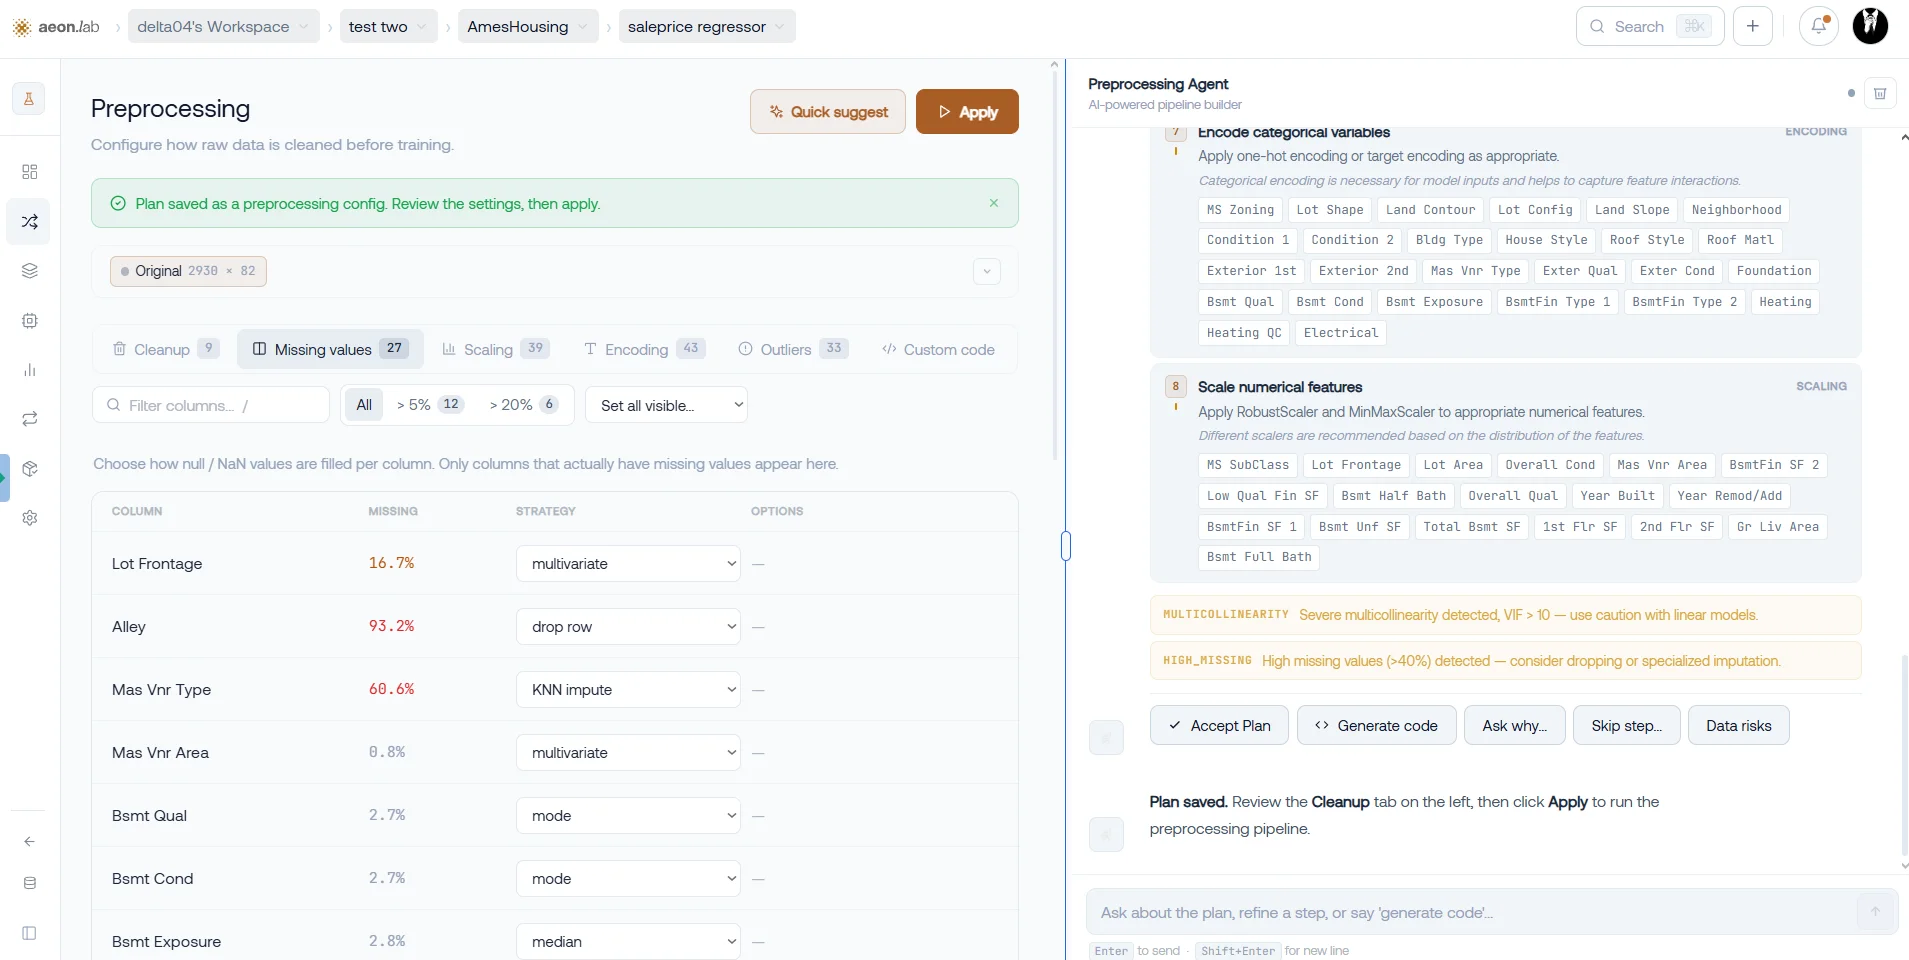1909x960 pixels.
Task: Click the Accept Plan button
Action: click(x=1219, y=726)
